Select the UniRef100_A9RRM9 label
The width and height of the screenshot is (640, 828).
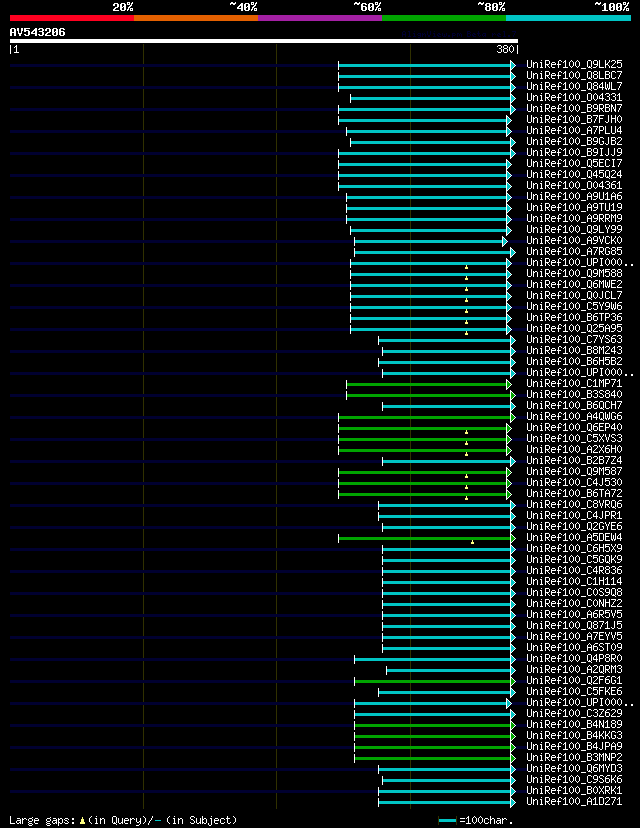click(x=574, y=218)
